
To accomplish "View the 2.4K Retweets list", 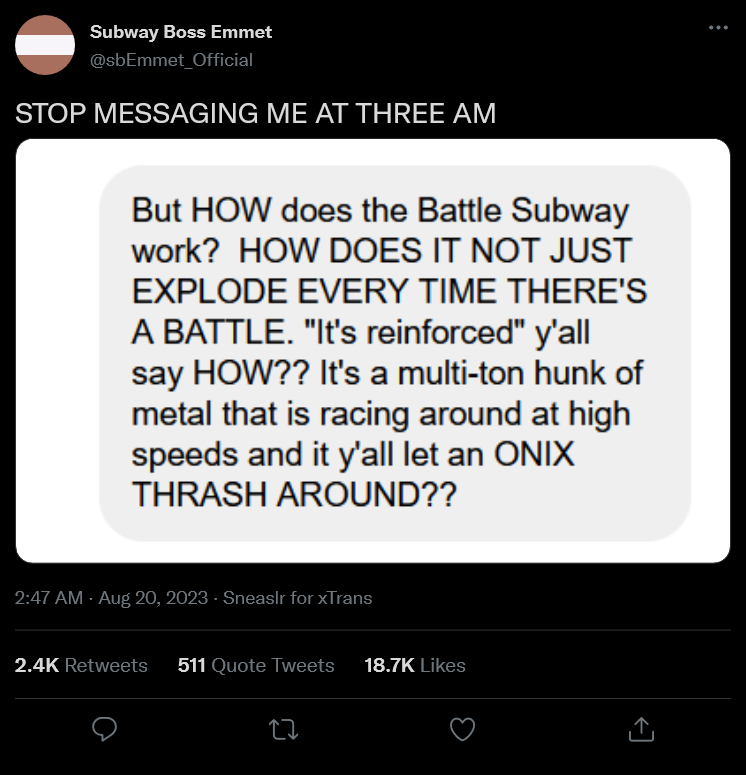I will tap(81, 665).
